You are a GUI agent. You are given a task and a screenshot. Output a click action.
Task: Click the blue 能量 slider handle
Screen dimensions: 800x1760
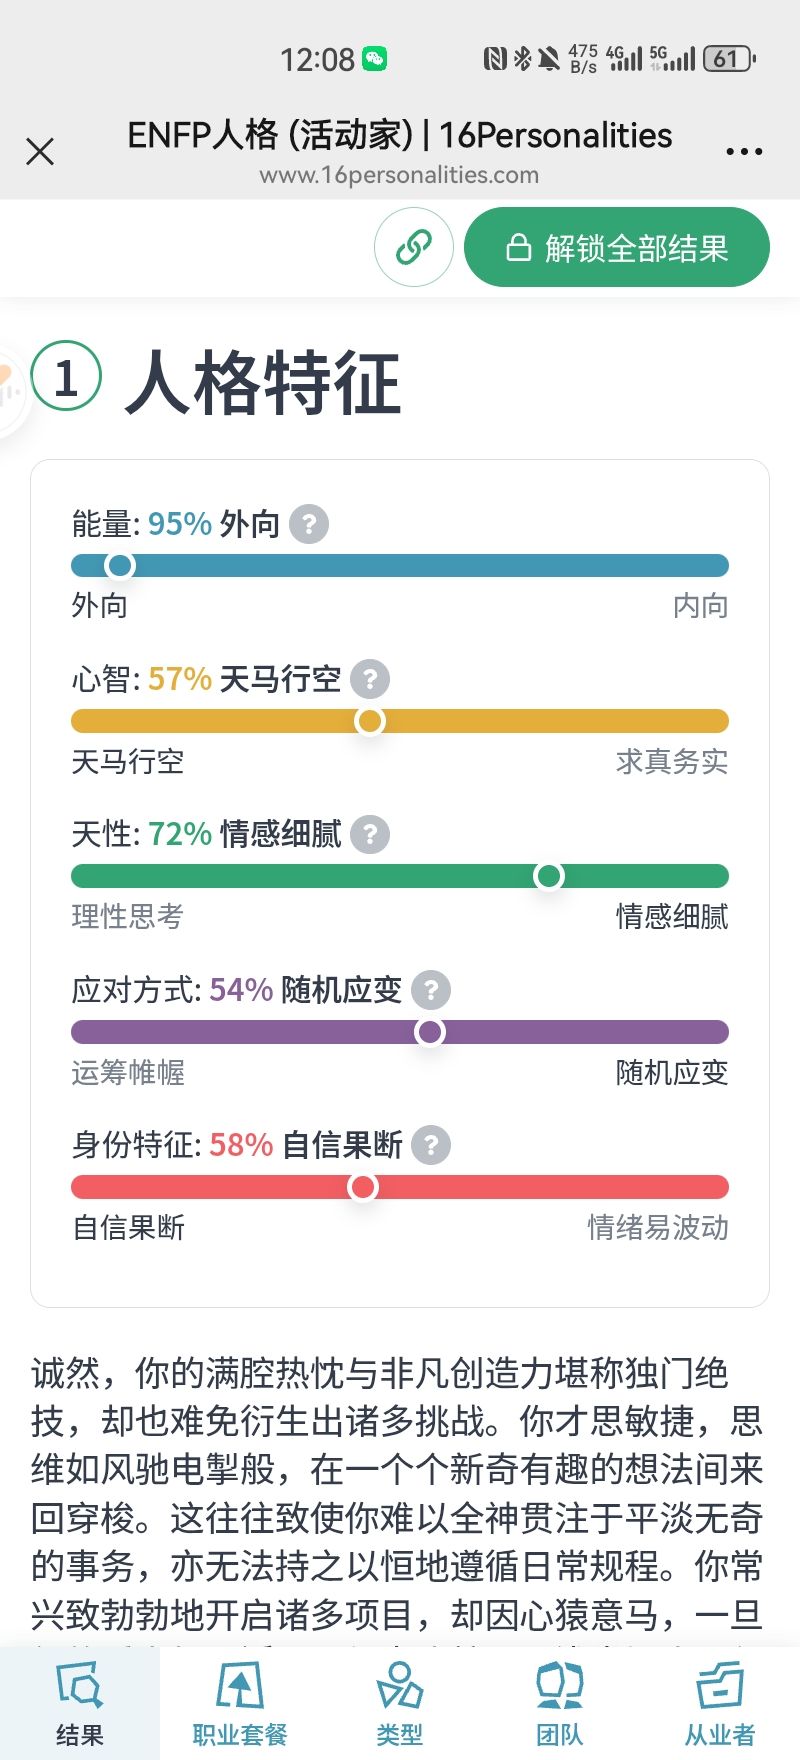pos(120,566)
